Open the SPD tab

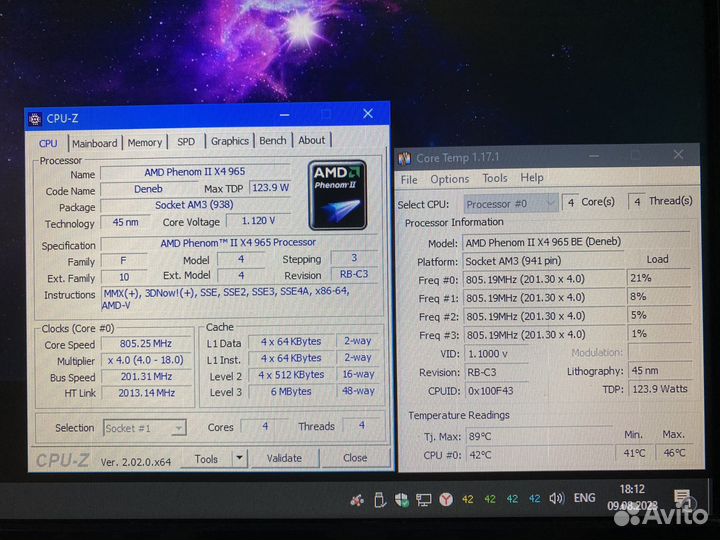(186, 142)
